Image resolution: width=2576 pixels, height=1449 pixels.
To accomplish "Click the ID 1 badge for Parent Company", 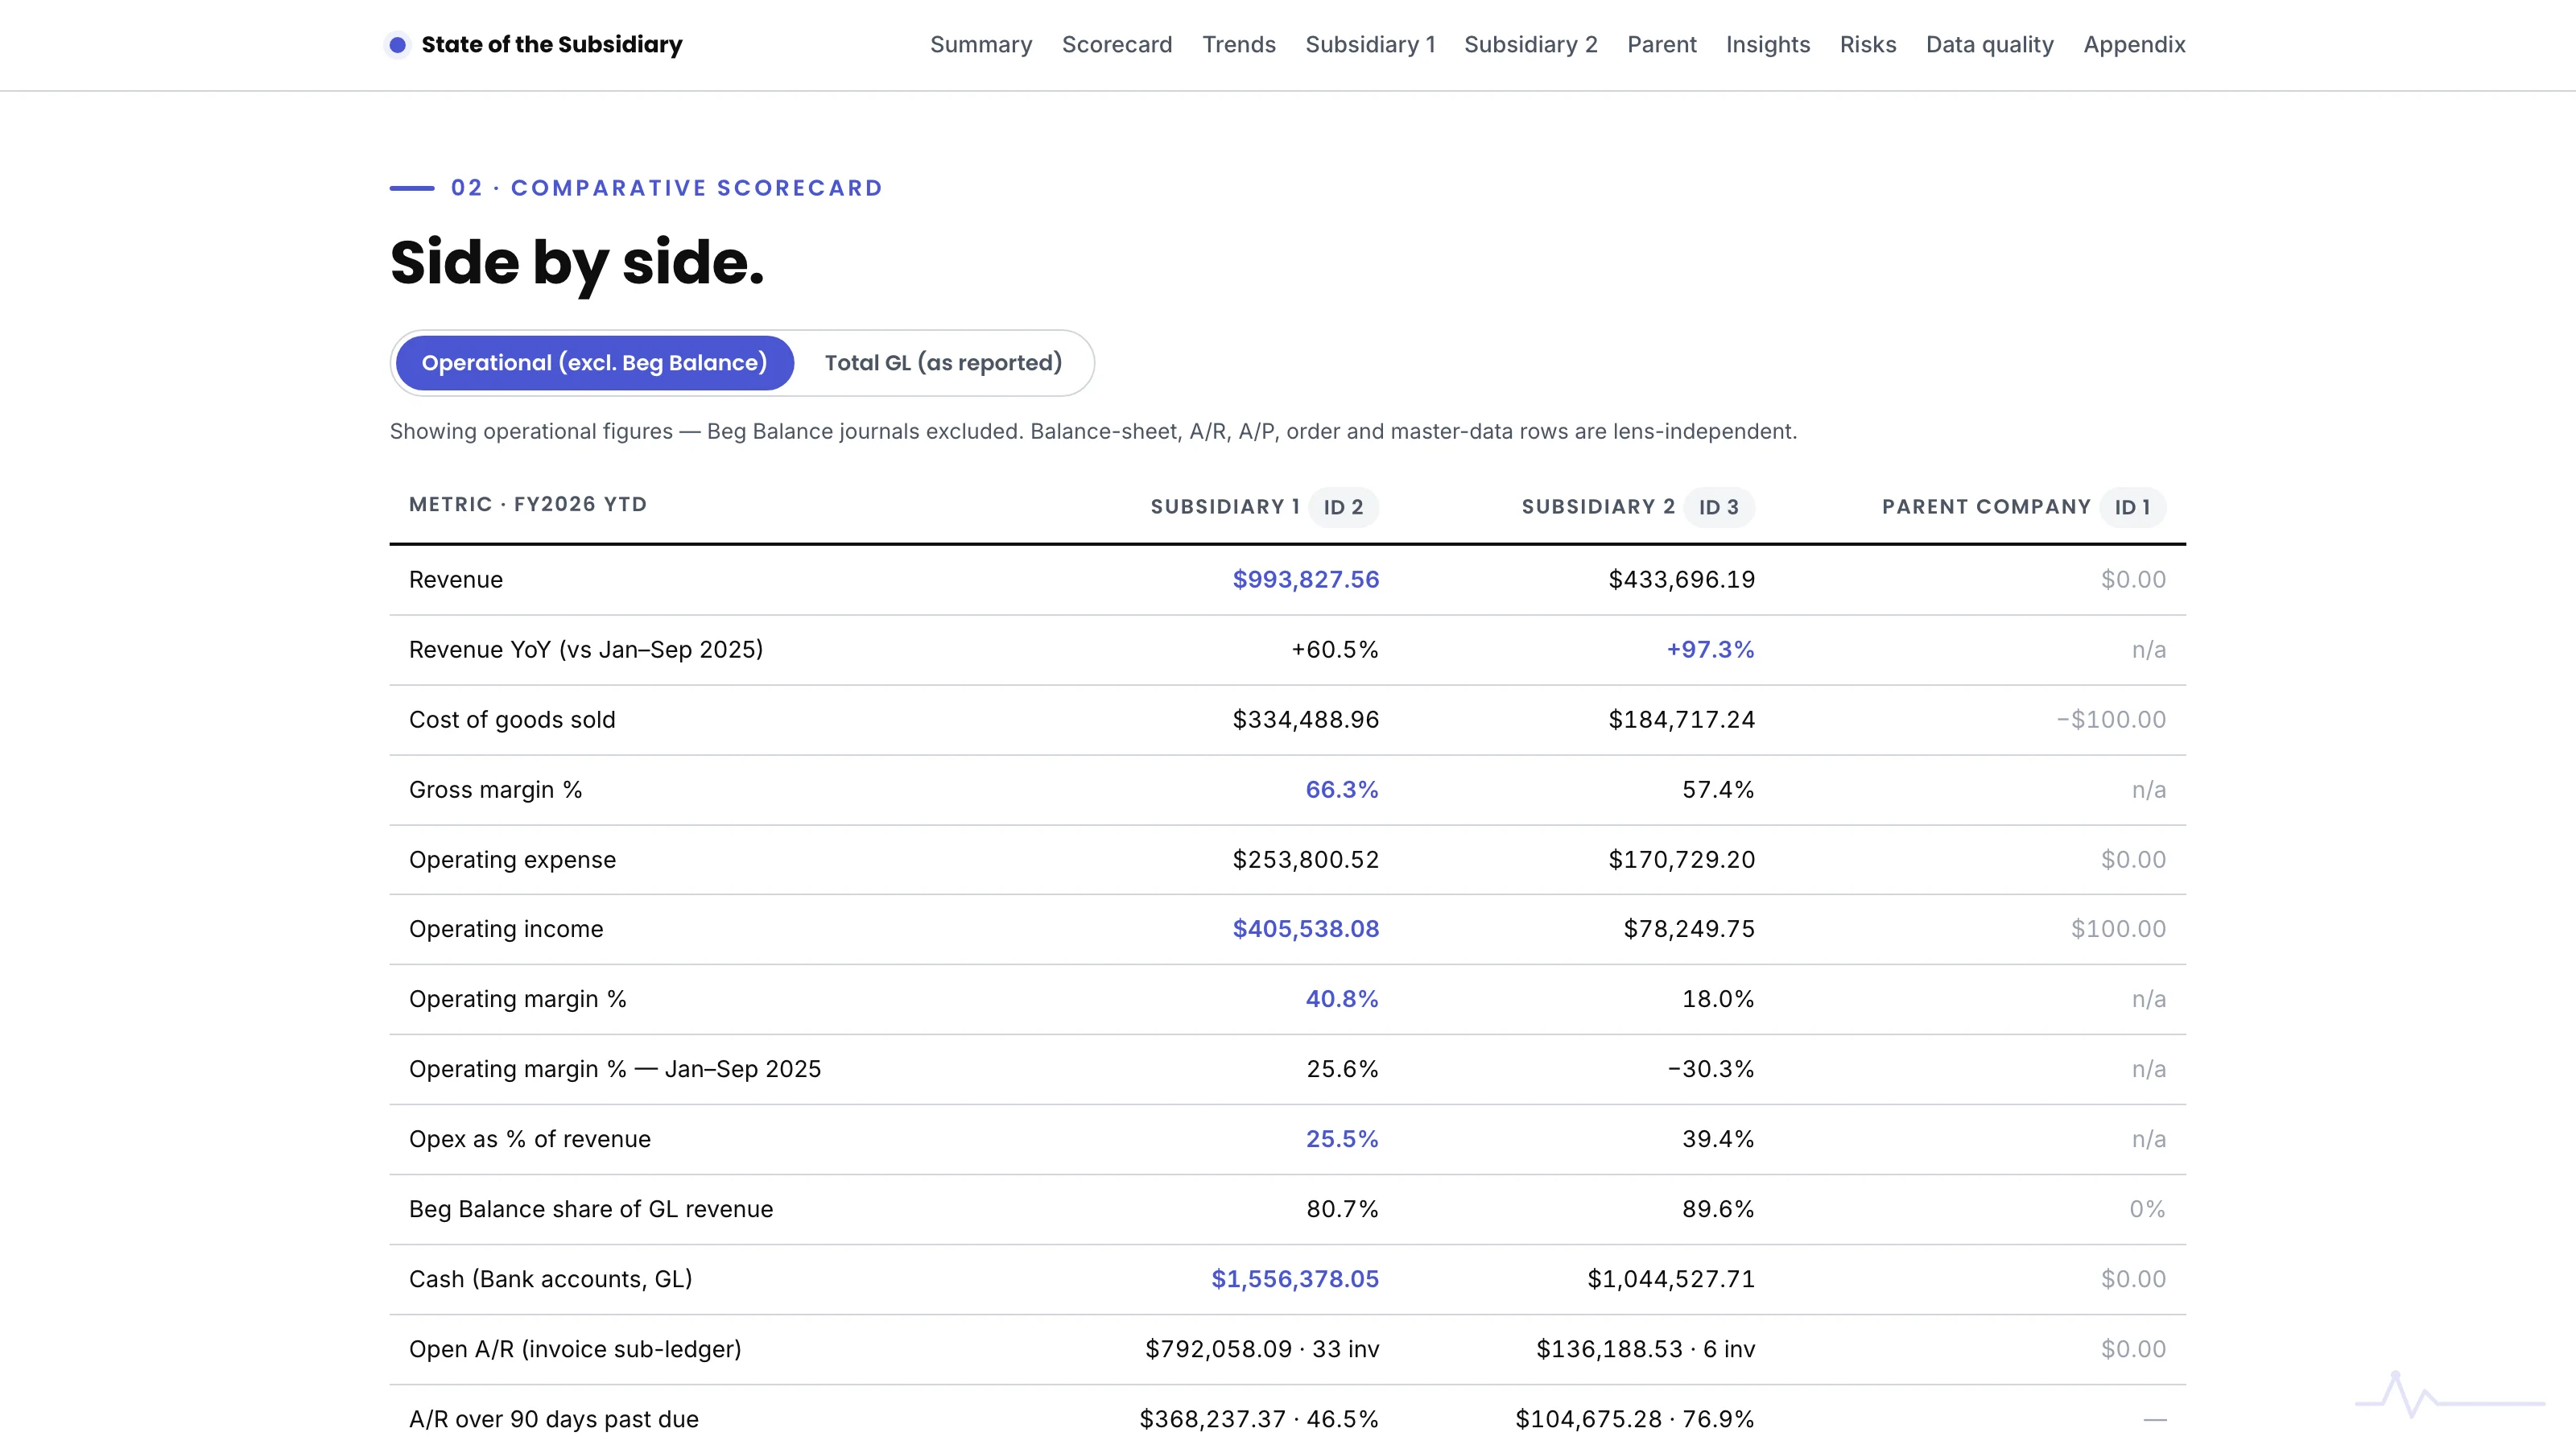I will click(x=2132, y=507).
